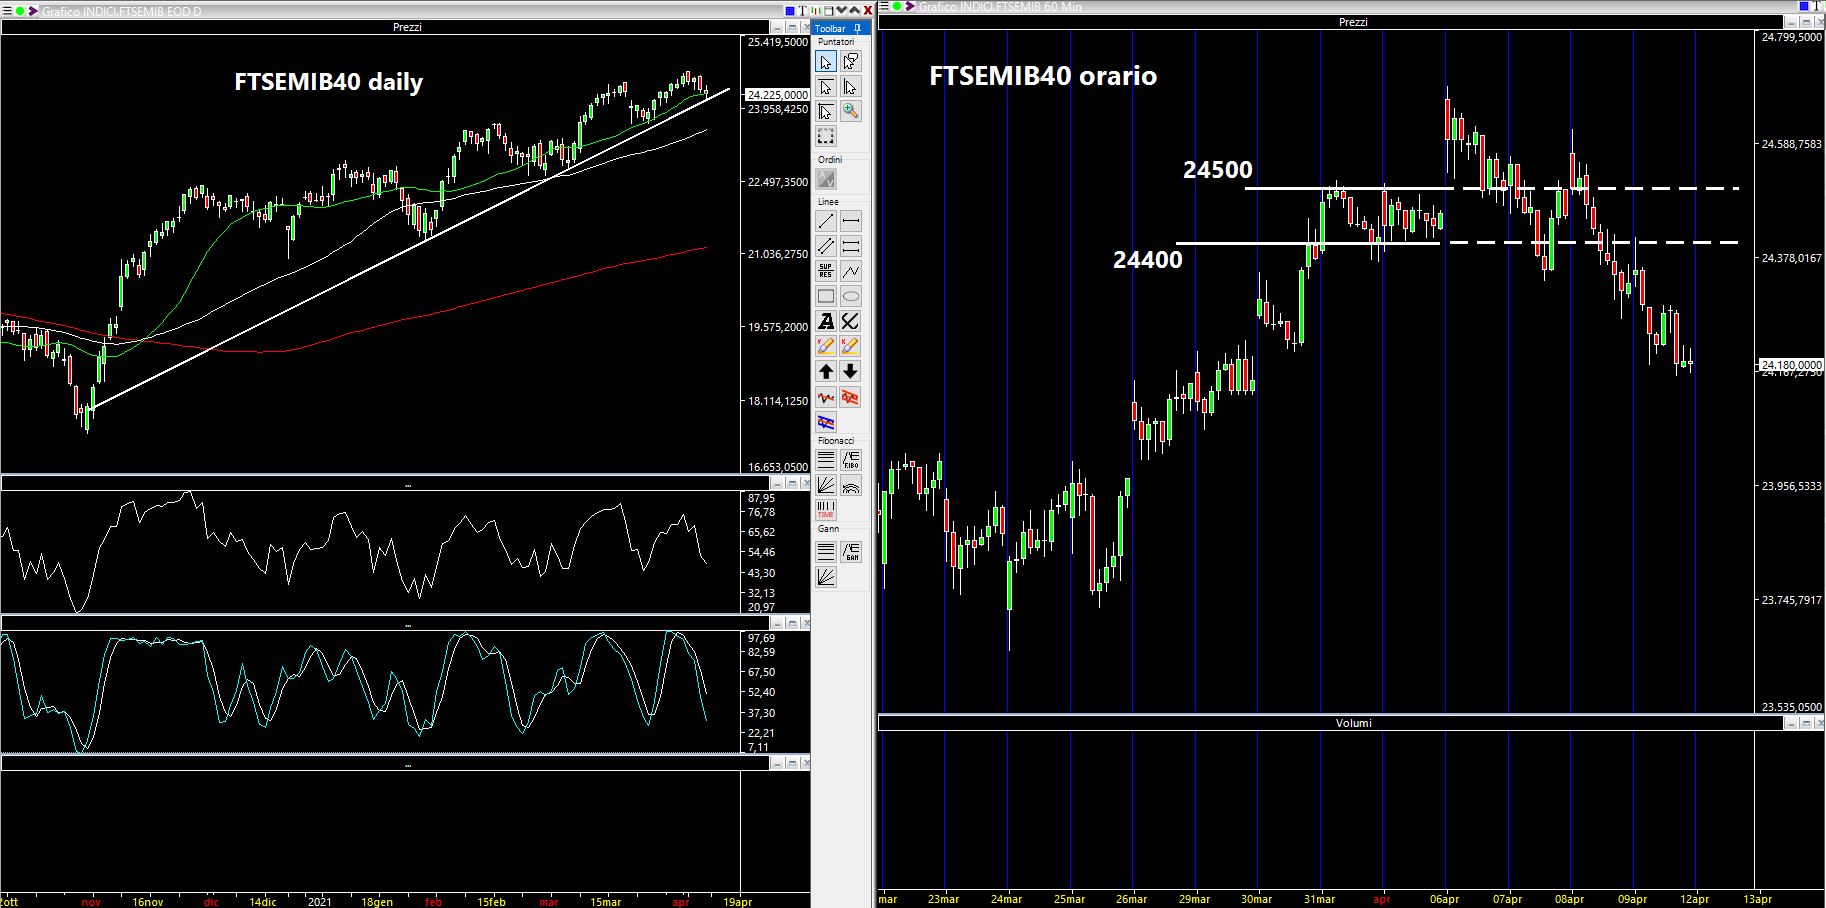Select the freehand scribble tool
The width and height of the screenshot is (1826, 908).
pyautogui.click(x=850, y=321)
